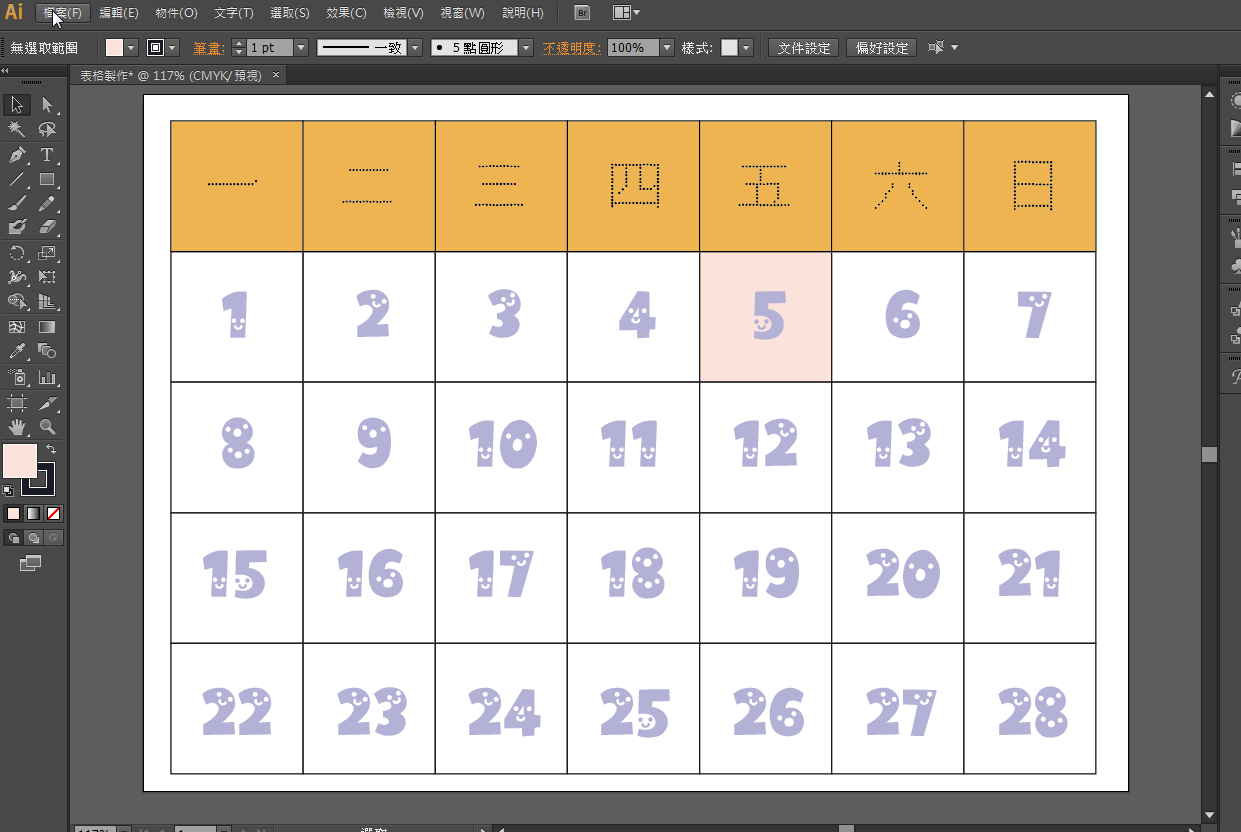Click the large fill color swatch
Image resolution: width=1241 pixels, height=832 pixels.
(20, 461)
